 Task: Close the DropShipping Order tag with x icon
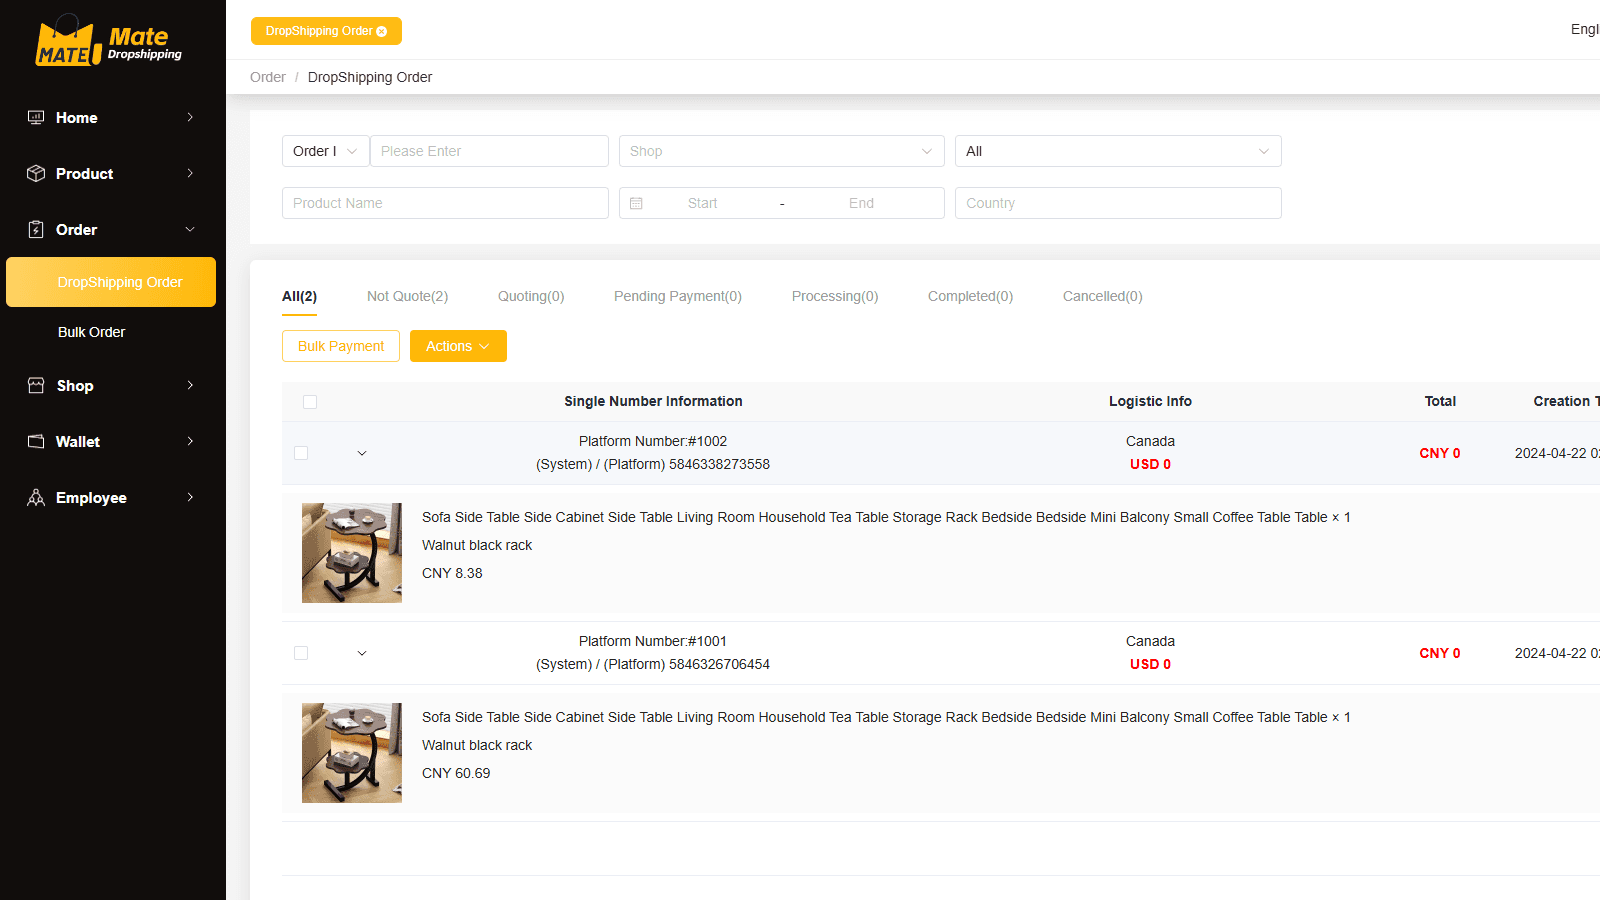(381, 32)
